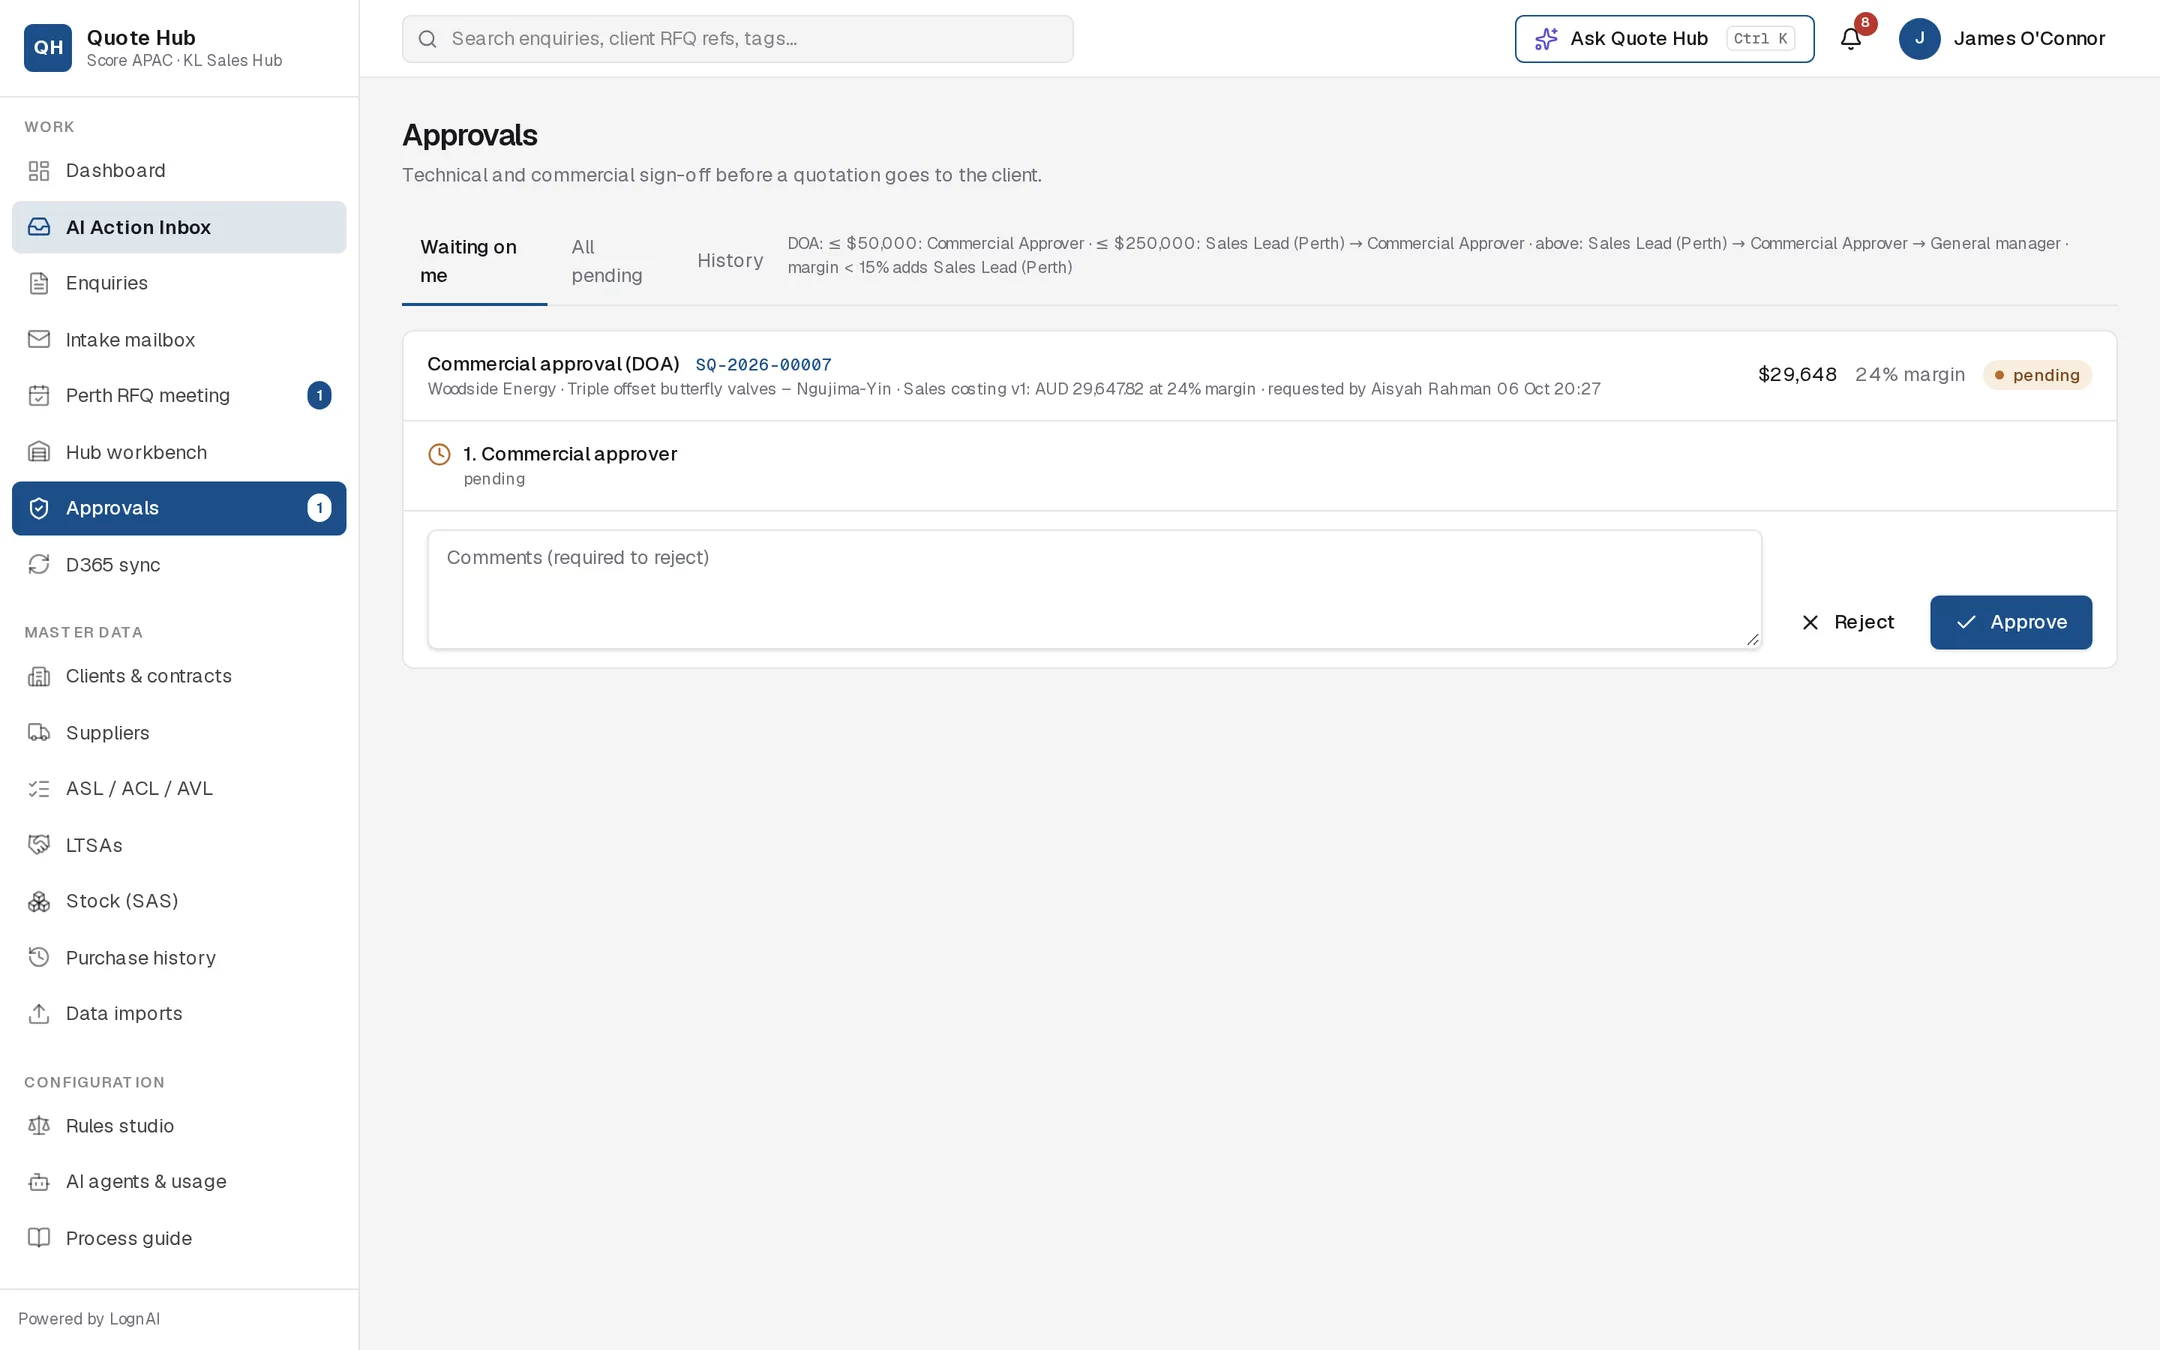
Task: Open the ASL / ACL / AVL checklist icon
Action: pyautogui.click(x=39, y=789)
